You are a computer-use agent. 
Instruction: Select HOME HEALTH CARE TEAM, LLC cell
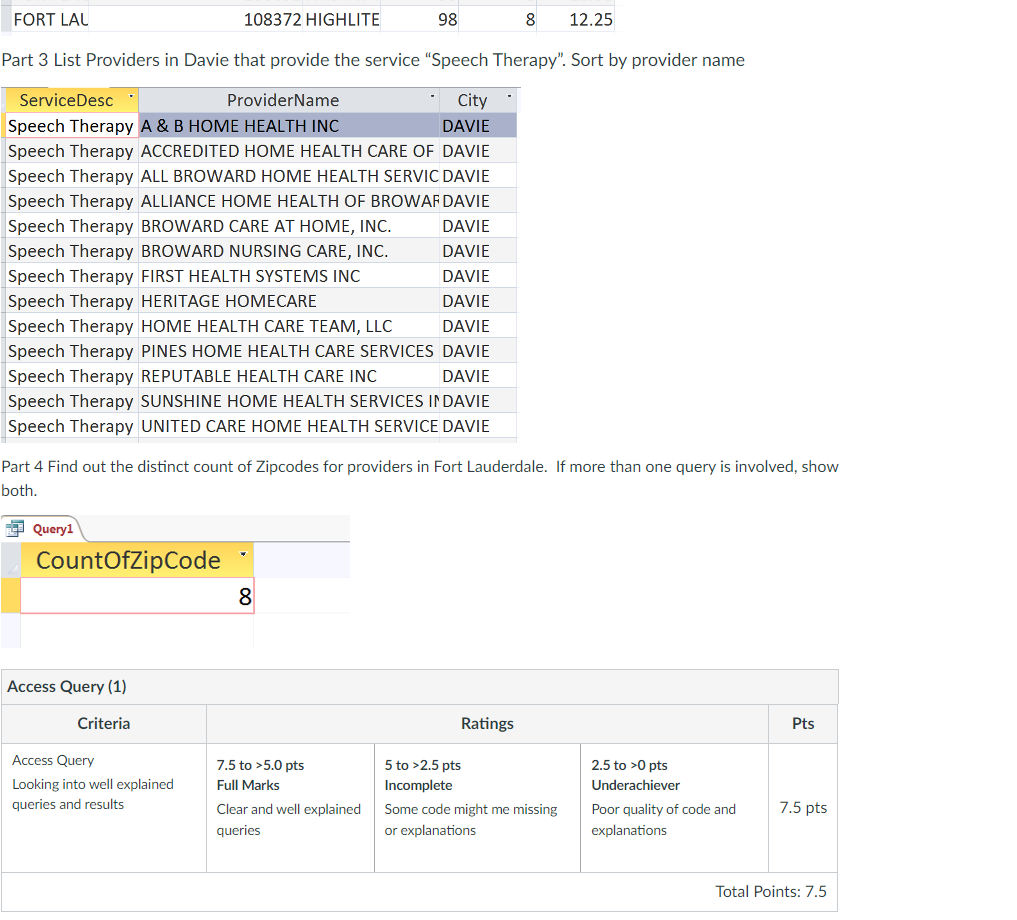click(x=289, y=326)
